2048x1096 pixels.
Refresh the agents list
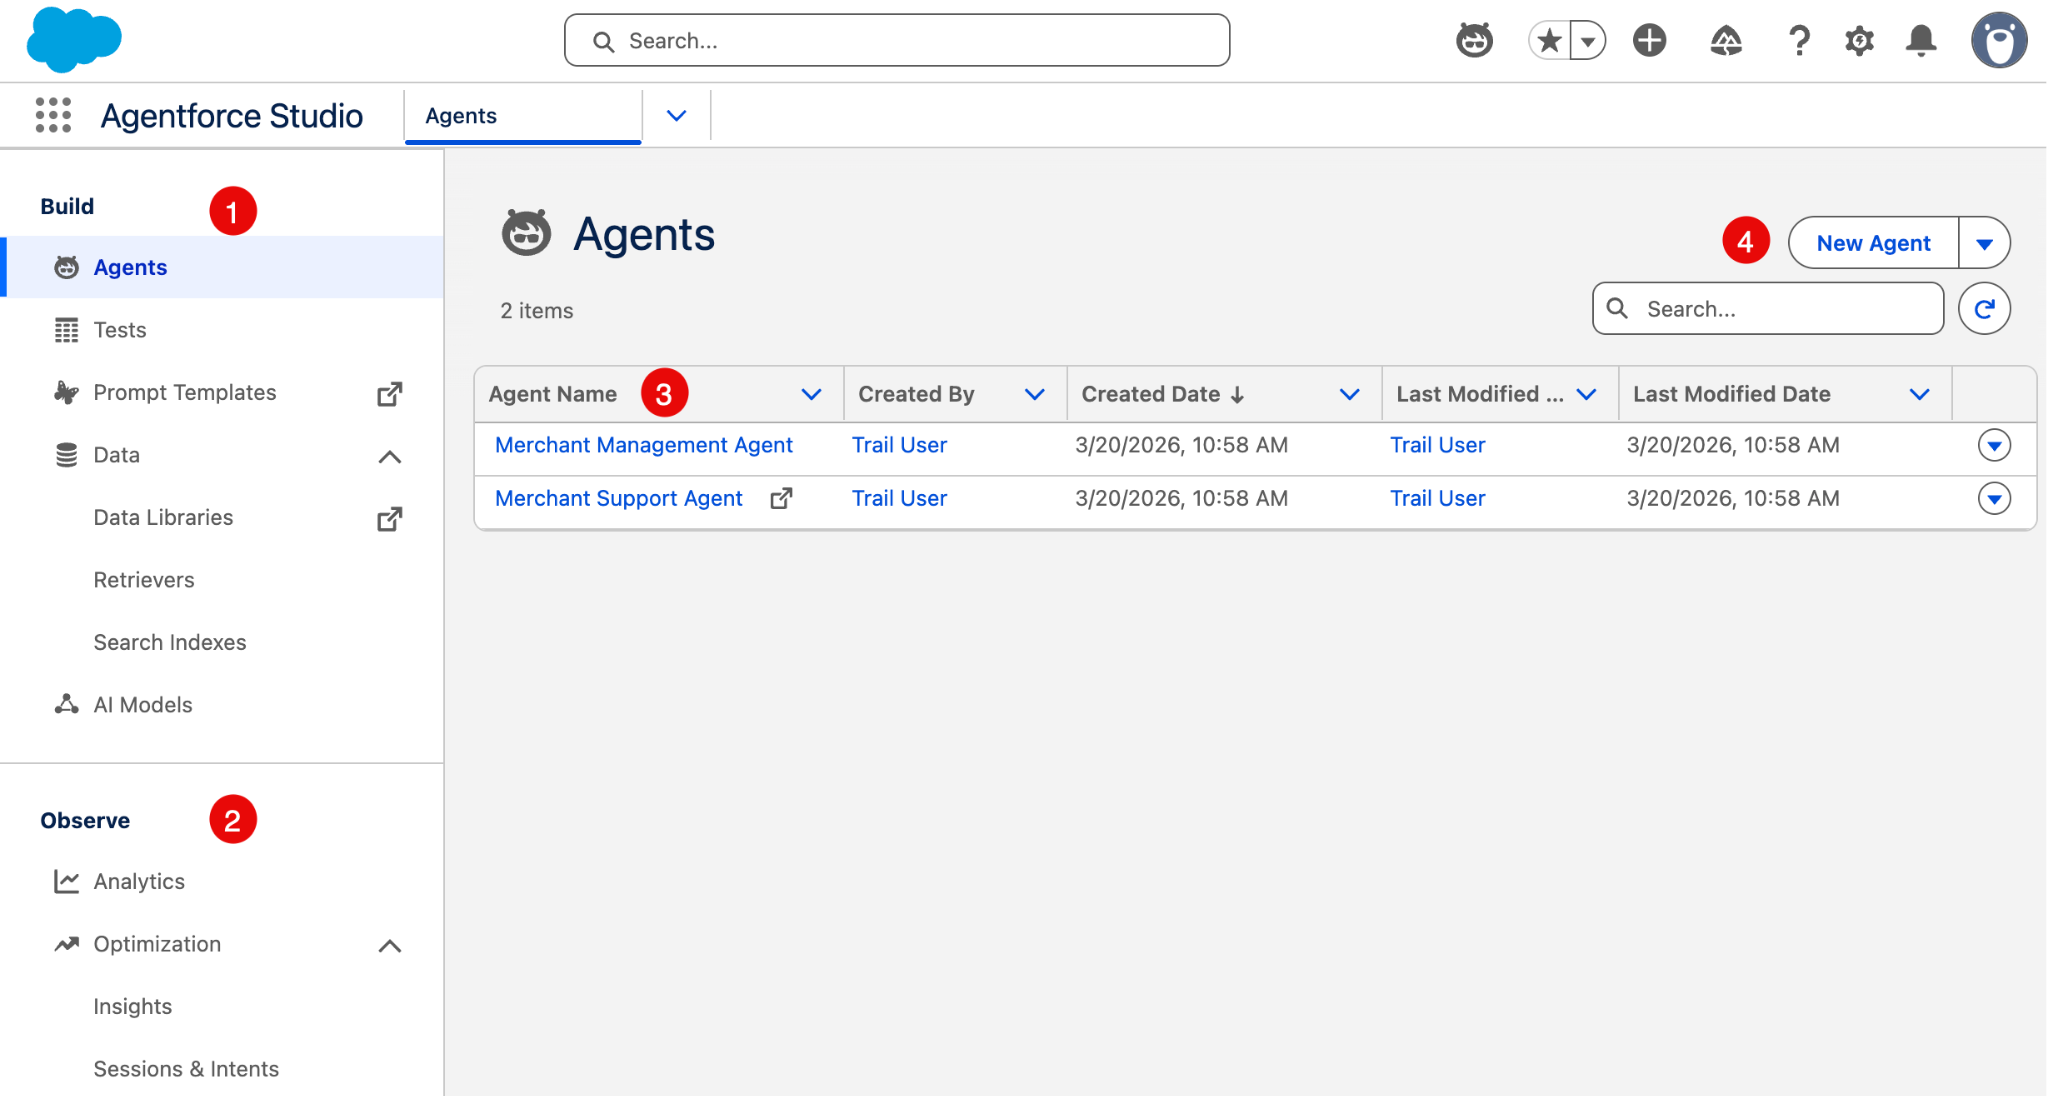pos(1984,309)
